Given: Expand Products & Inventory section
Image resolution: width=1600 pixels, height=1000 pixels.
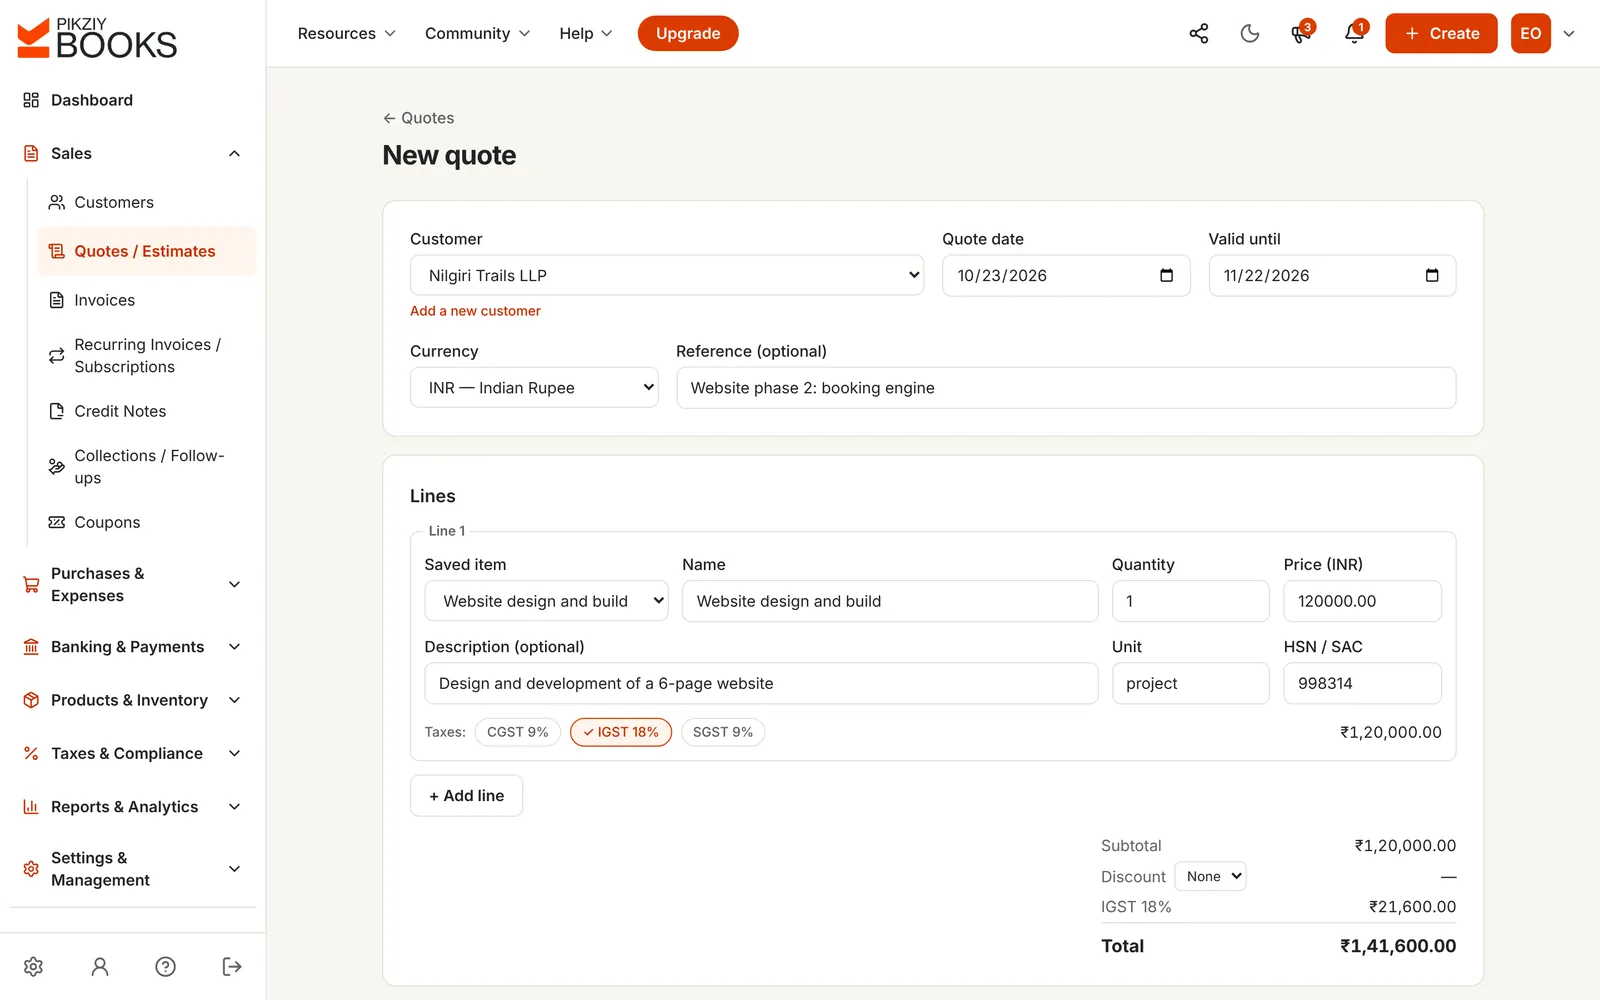Looking at the screenshot, I should (x=133, y=700).
